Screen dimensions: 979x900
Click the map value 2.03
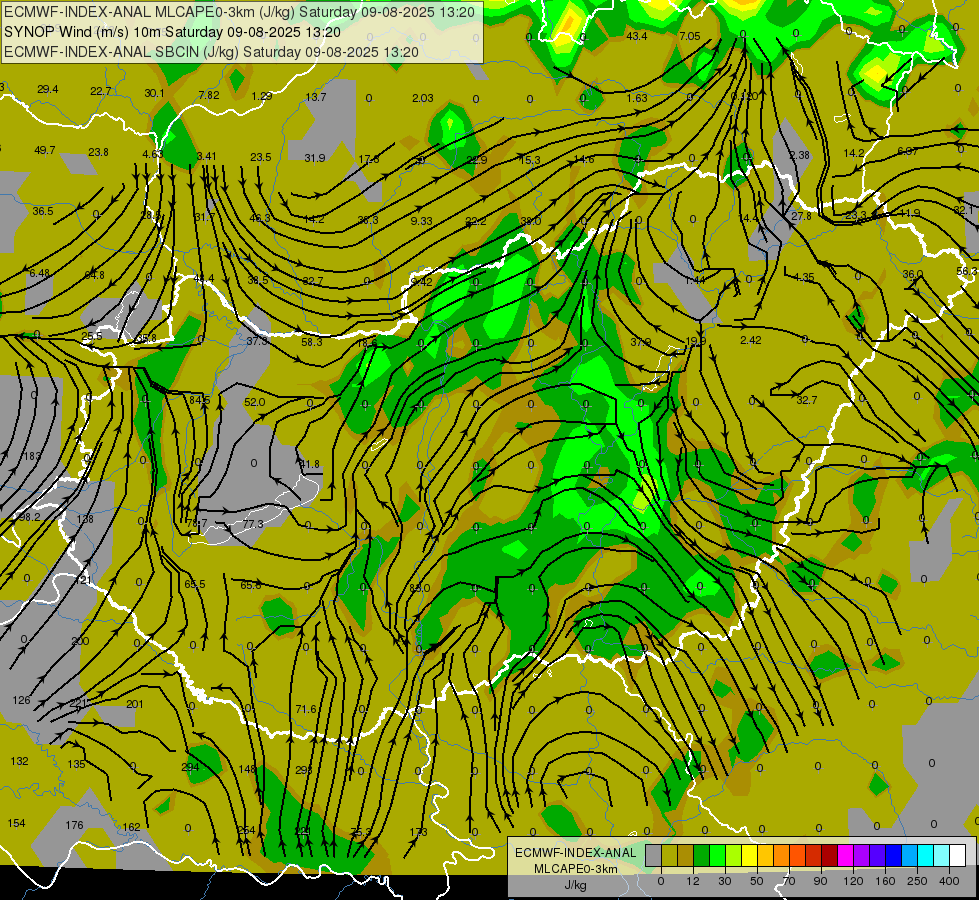pos(423,98)
